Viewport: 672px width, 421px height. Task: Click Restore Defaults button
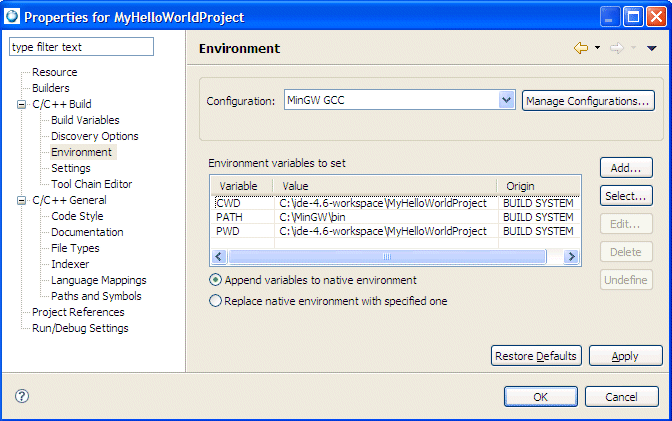point(536,356)
